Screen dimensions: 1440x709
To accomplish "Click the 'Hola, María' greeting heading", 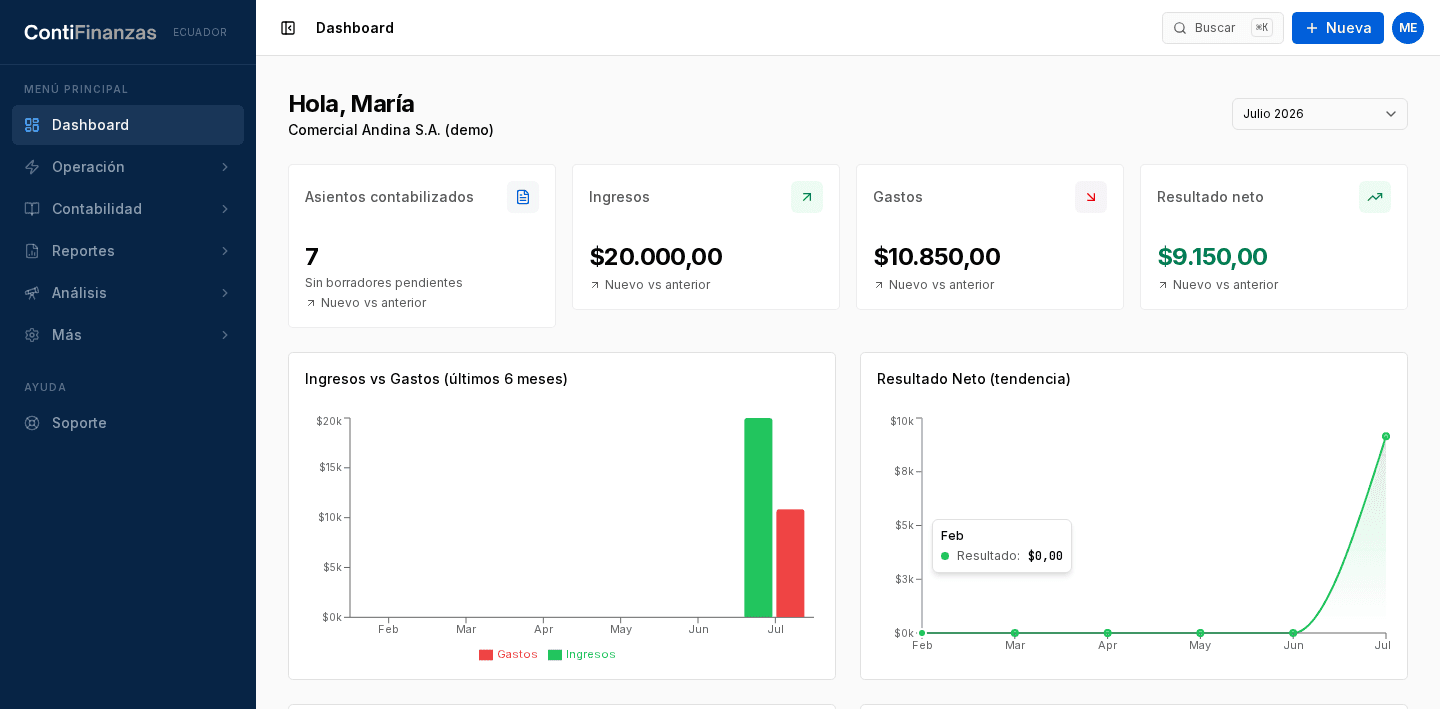I will [351, 104].
